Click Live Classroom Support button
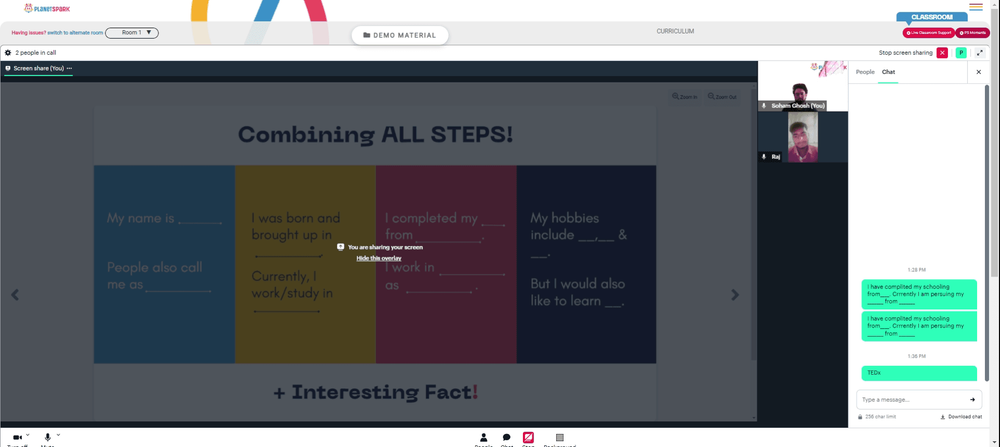Viewport: 1000px width, 447px height. tap(929, 33)
